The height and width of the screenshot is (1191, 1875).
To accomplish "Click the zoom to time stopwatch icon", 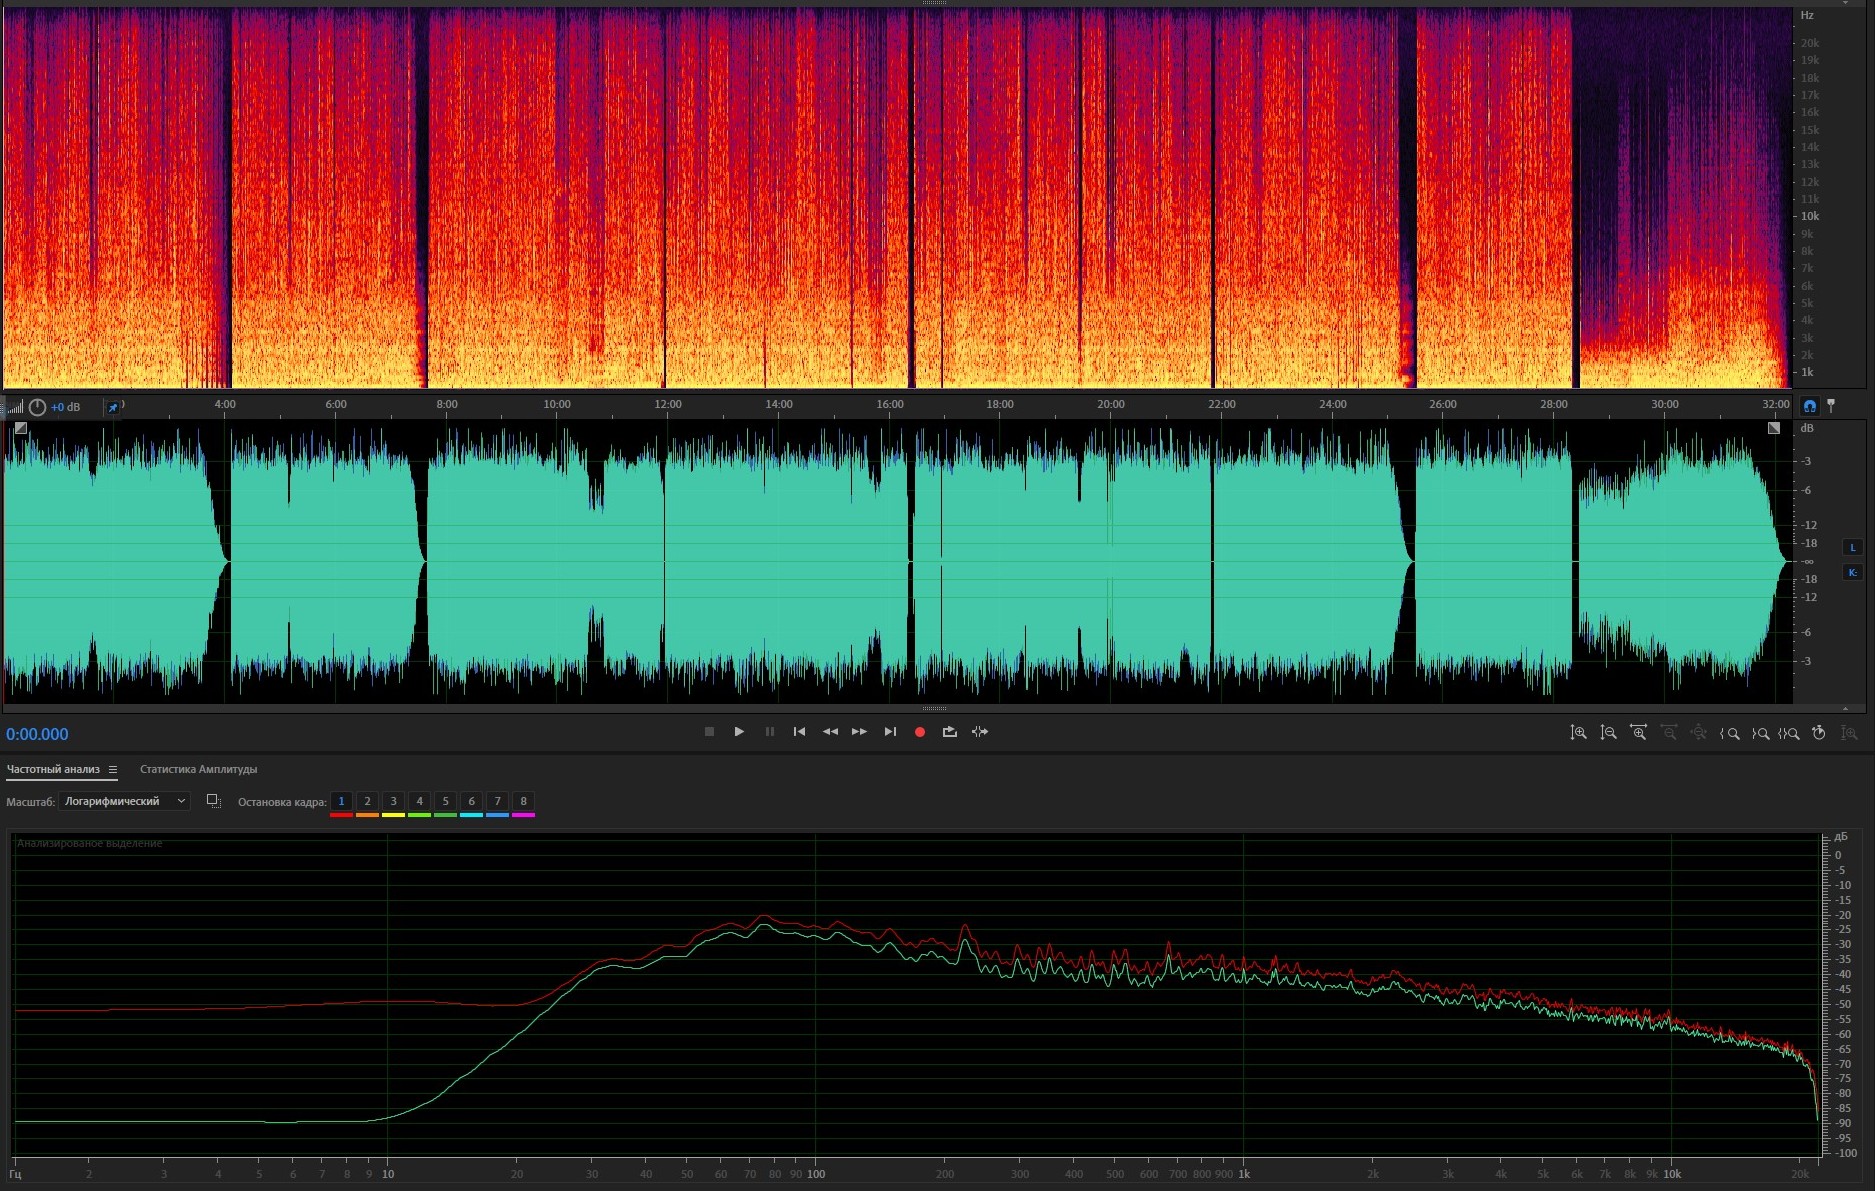I will [1819, 733].
